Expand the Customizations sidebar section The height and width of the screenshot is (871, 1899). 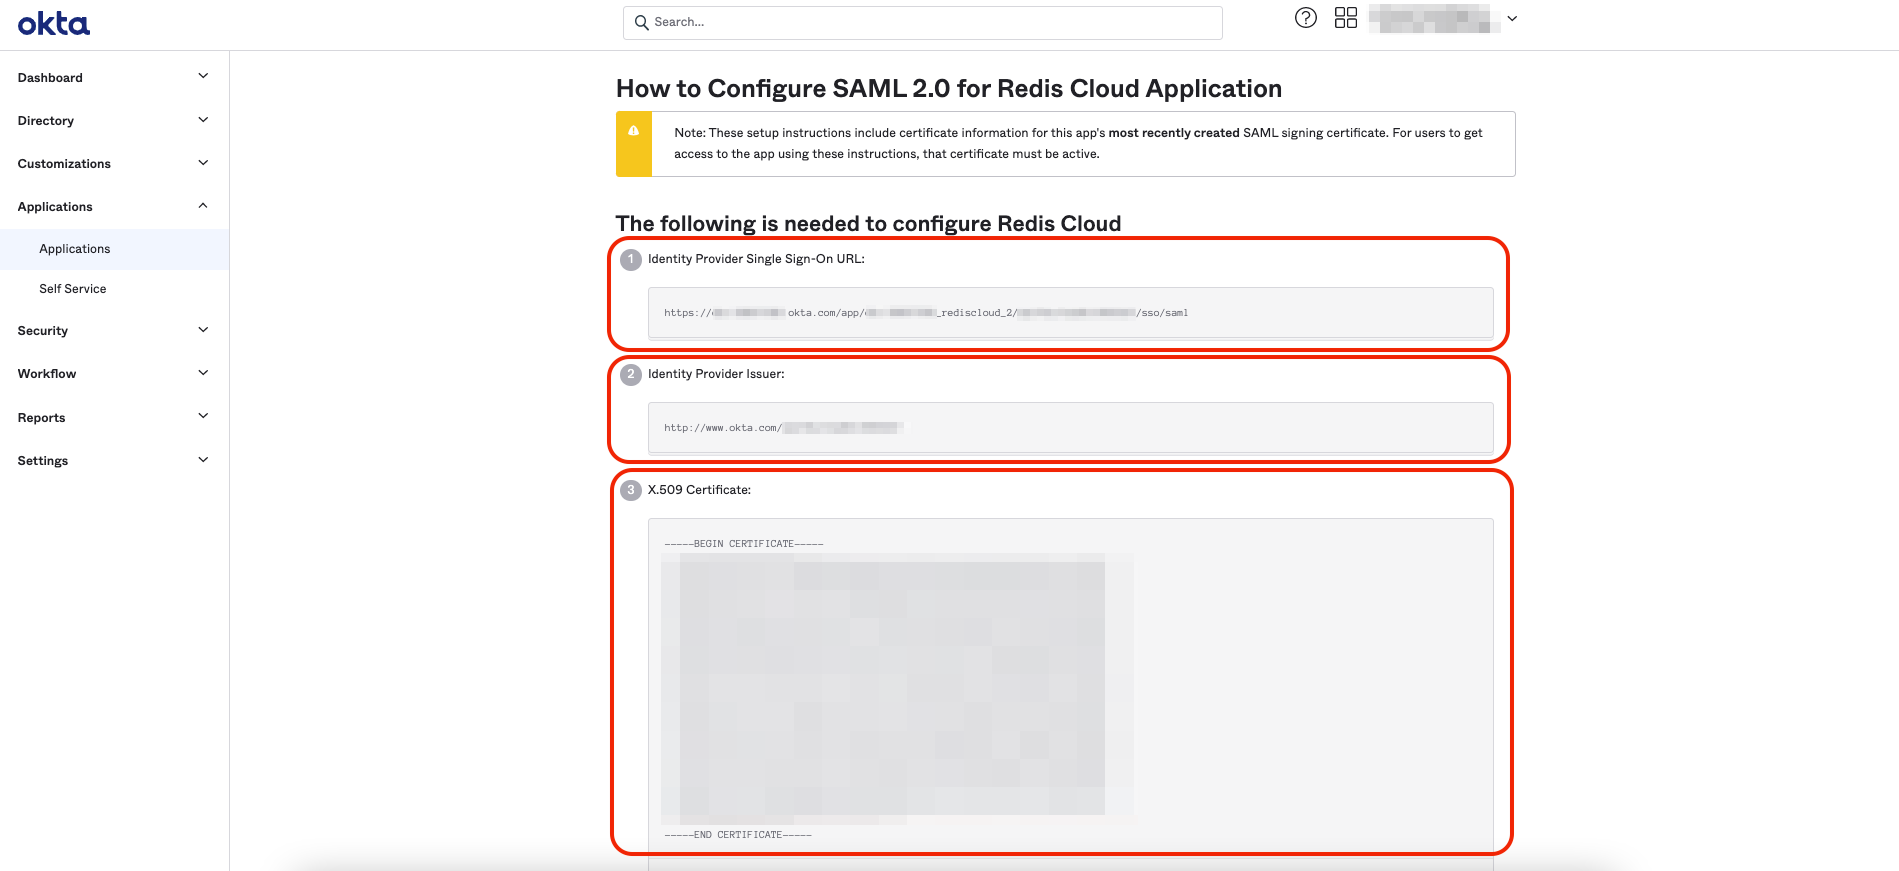[203, 163]
